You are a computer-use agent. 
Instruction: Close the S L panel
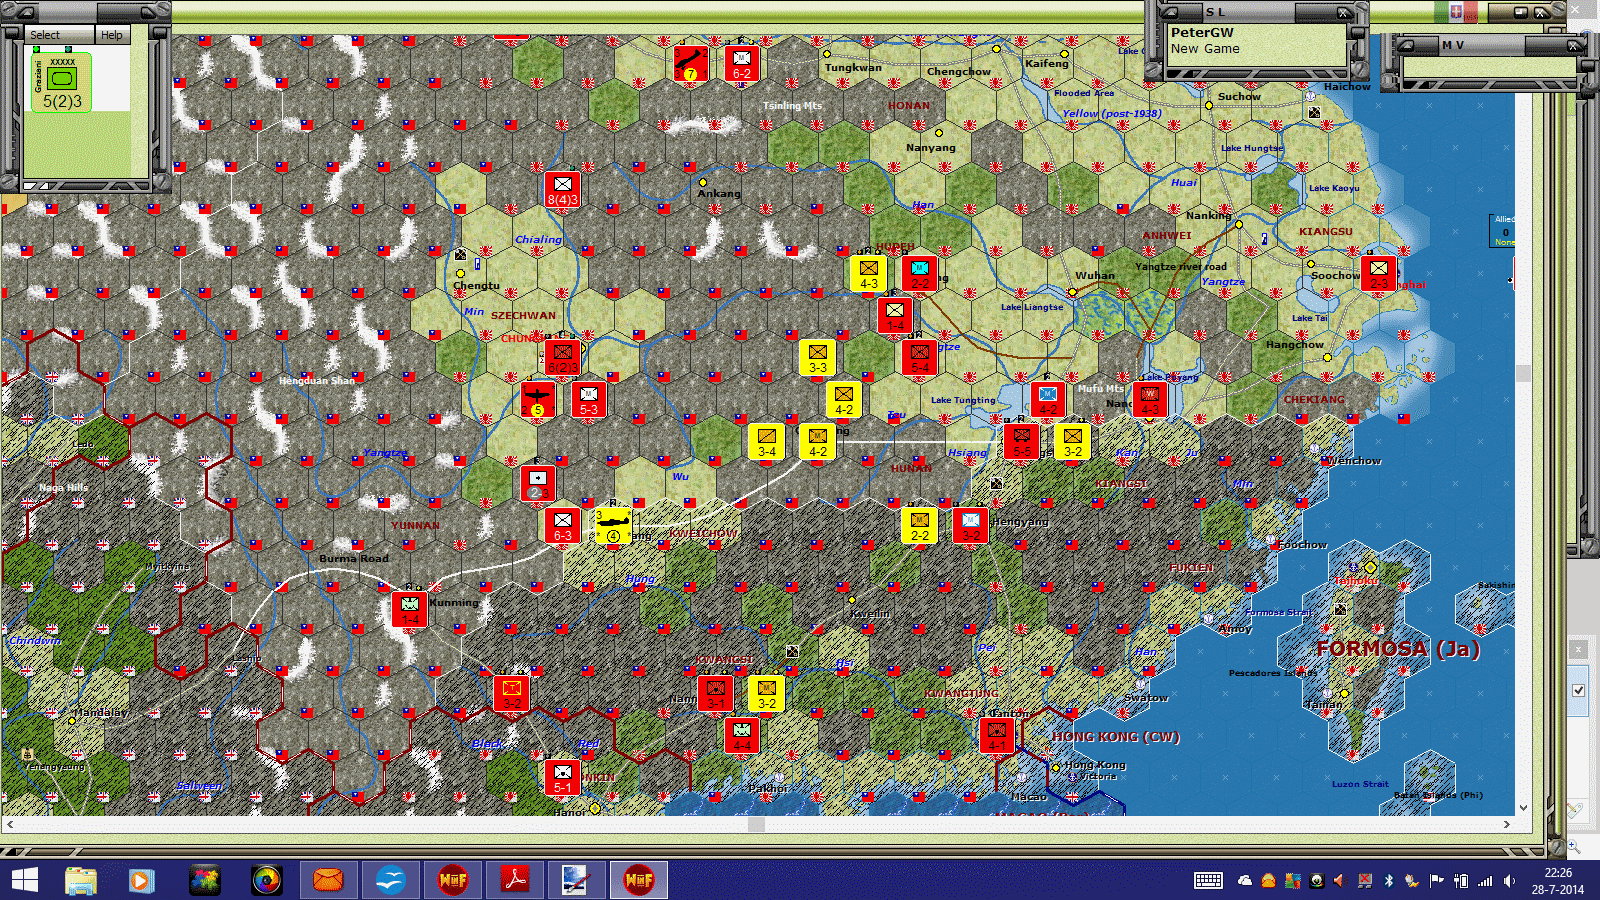coord(1344,13)
